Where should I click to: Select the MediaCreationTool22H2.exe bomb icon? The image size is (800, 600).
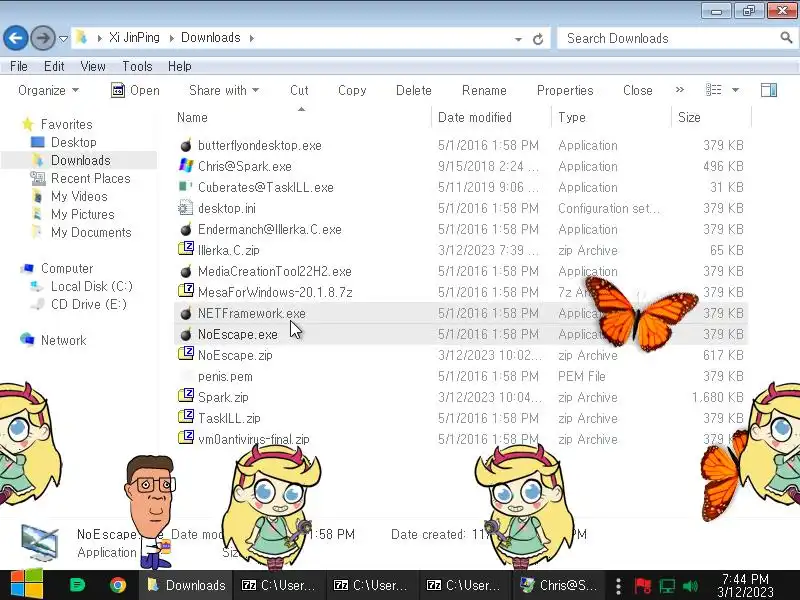(x=186, y=271)
